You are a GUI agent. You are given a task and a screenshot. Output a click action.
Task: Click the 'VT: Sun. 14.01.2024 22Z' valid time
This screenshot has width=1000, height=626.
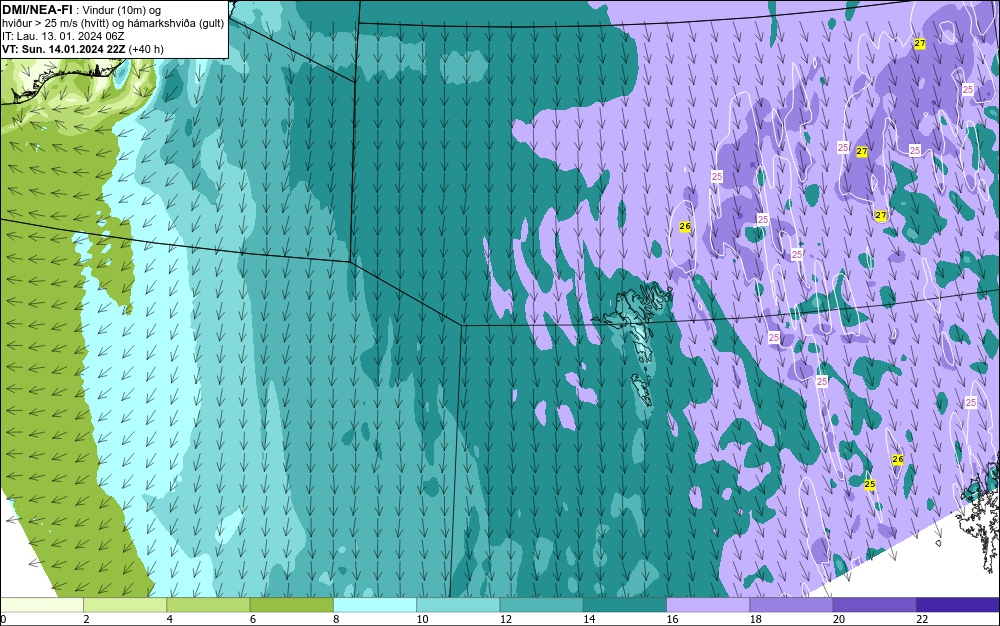tap(64, 49)
